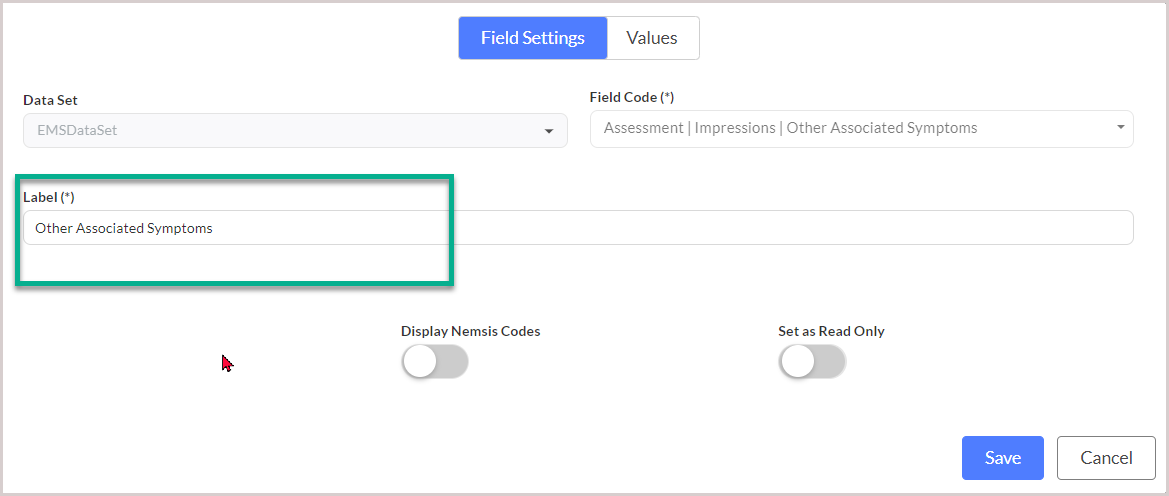Select the EMSDataSet combo box
The height and width of the screenshot is (496, 1169).
[295, 131]
